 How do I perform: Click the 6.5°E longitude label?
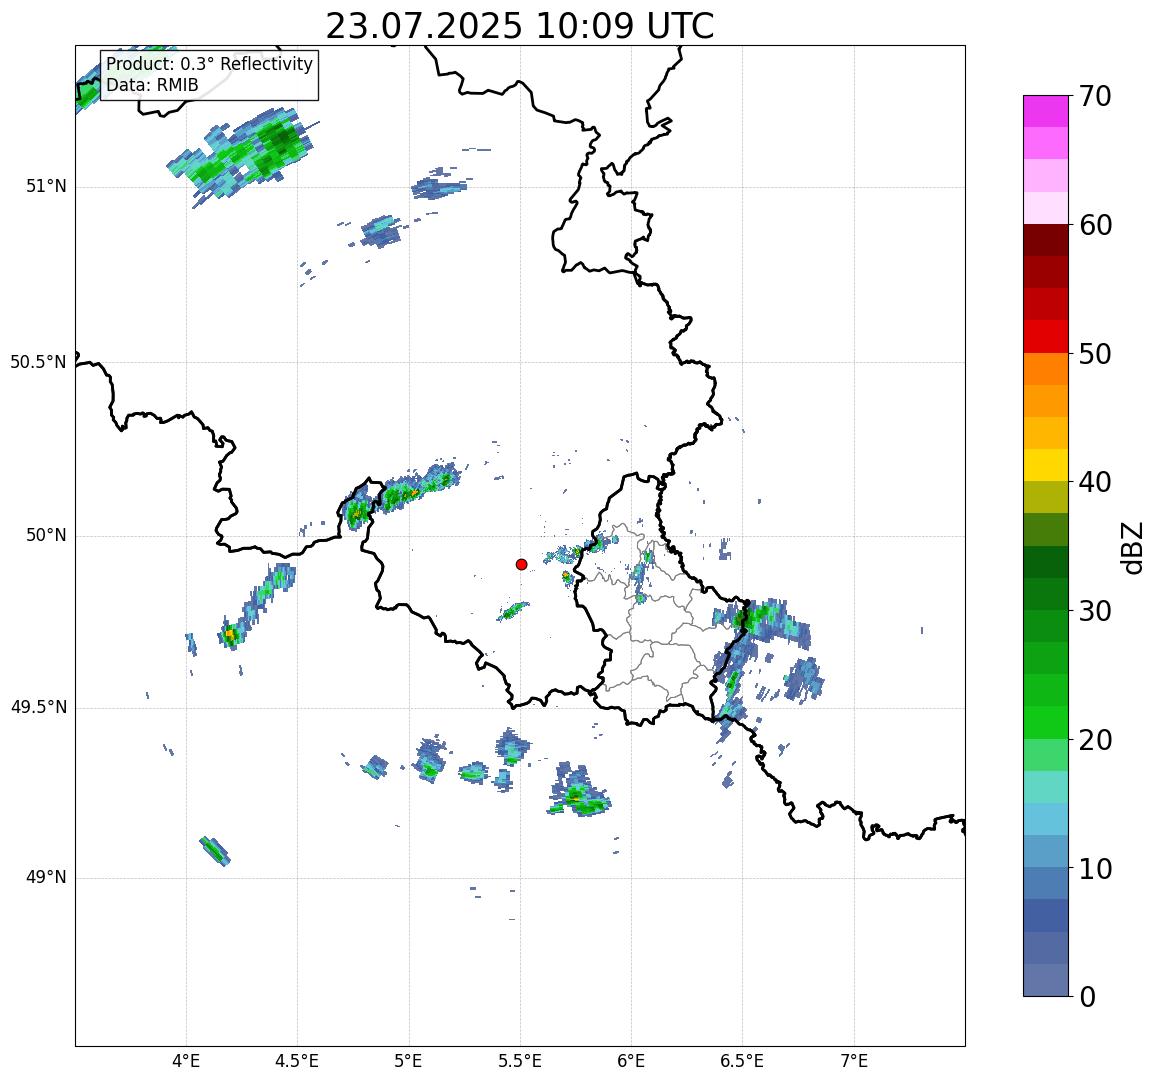[x=742, y=1062]
